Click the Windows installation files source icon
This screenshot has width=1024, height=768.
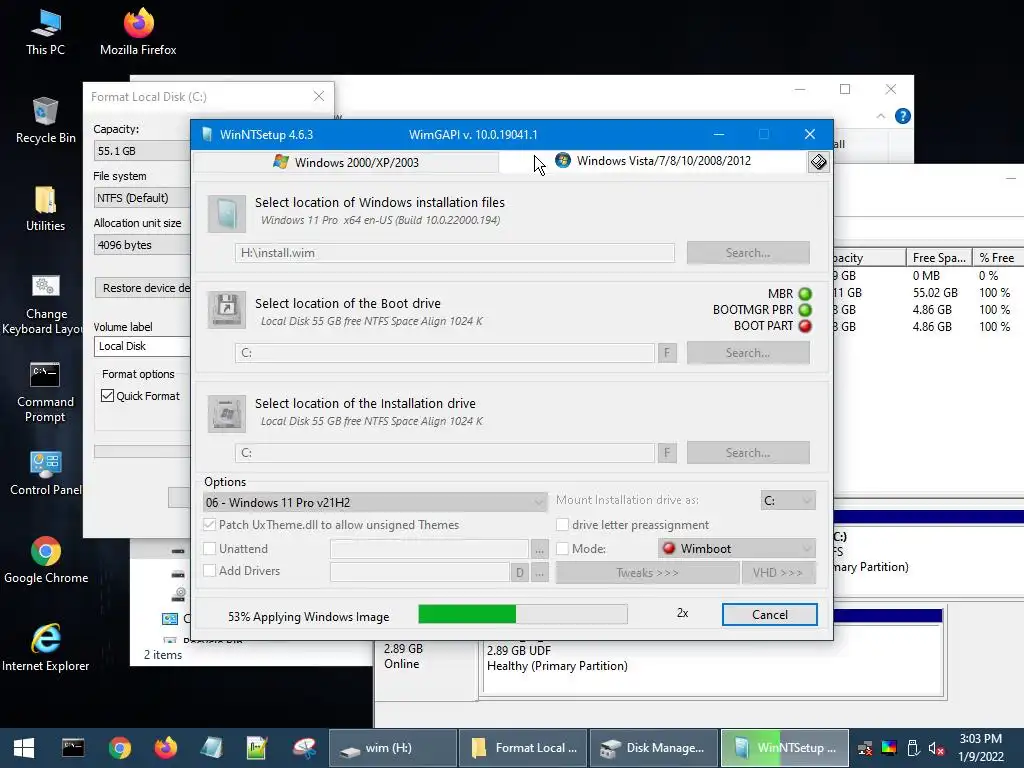coord(227,214)
